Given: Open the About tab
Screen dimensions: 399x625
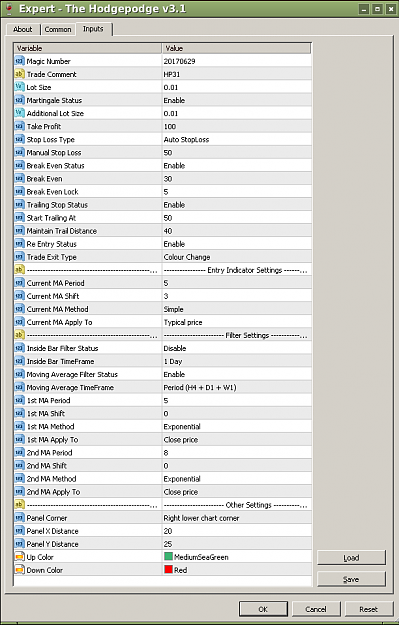Looking at the screenshot, I should pos(23,29).
